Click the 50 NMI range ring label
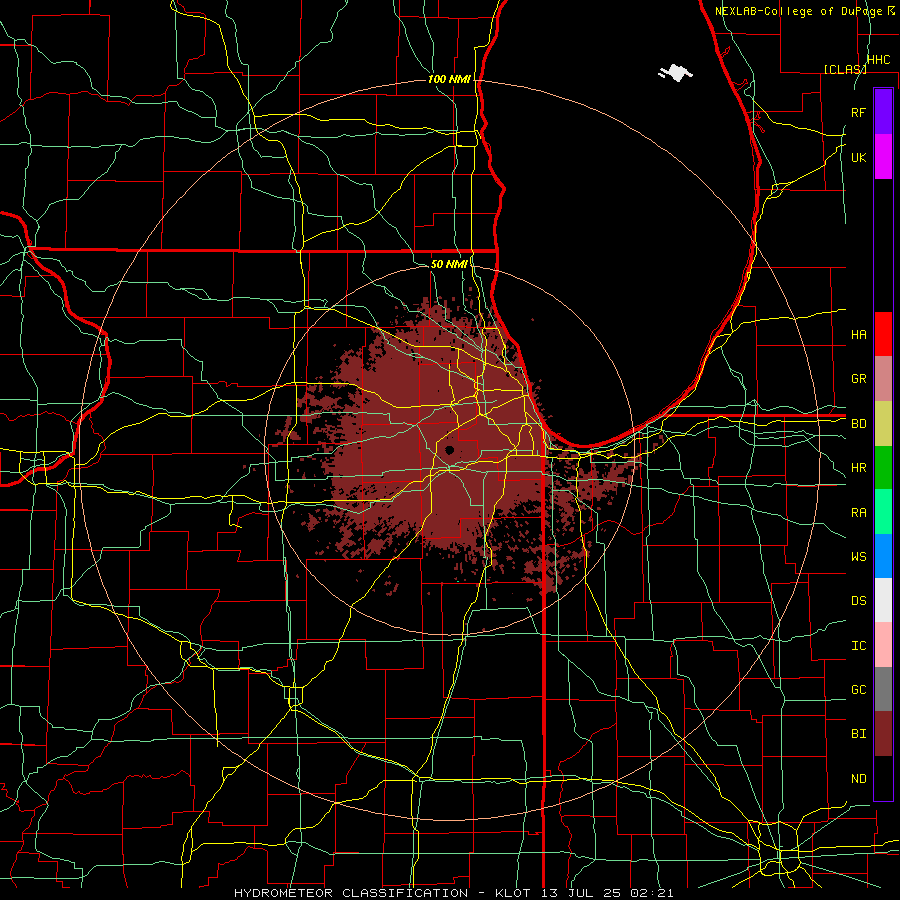Screen dimensions: 900x900 pyautogui.click(x=449, y=264)
